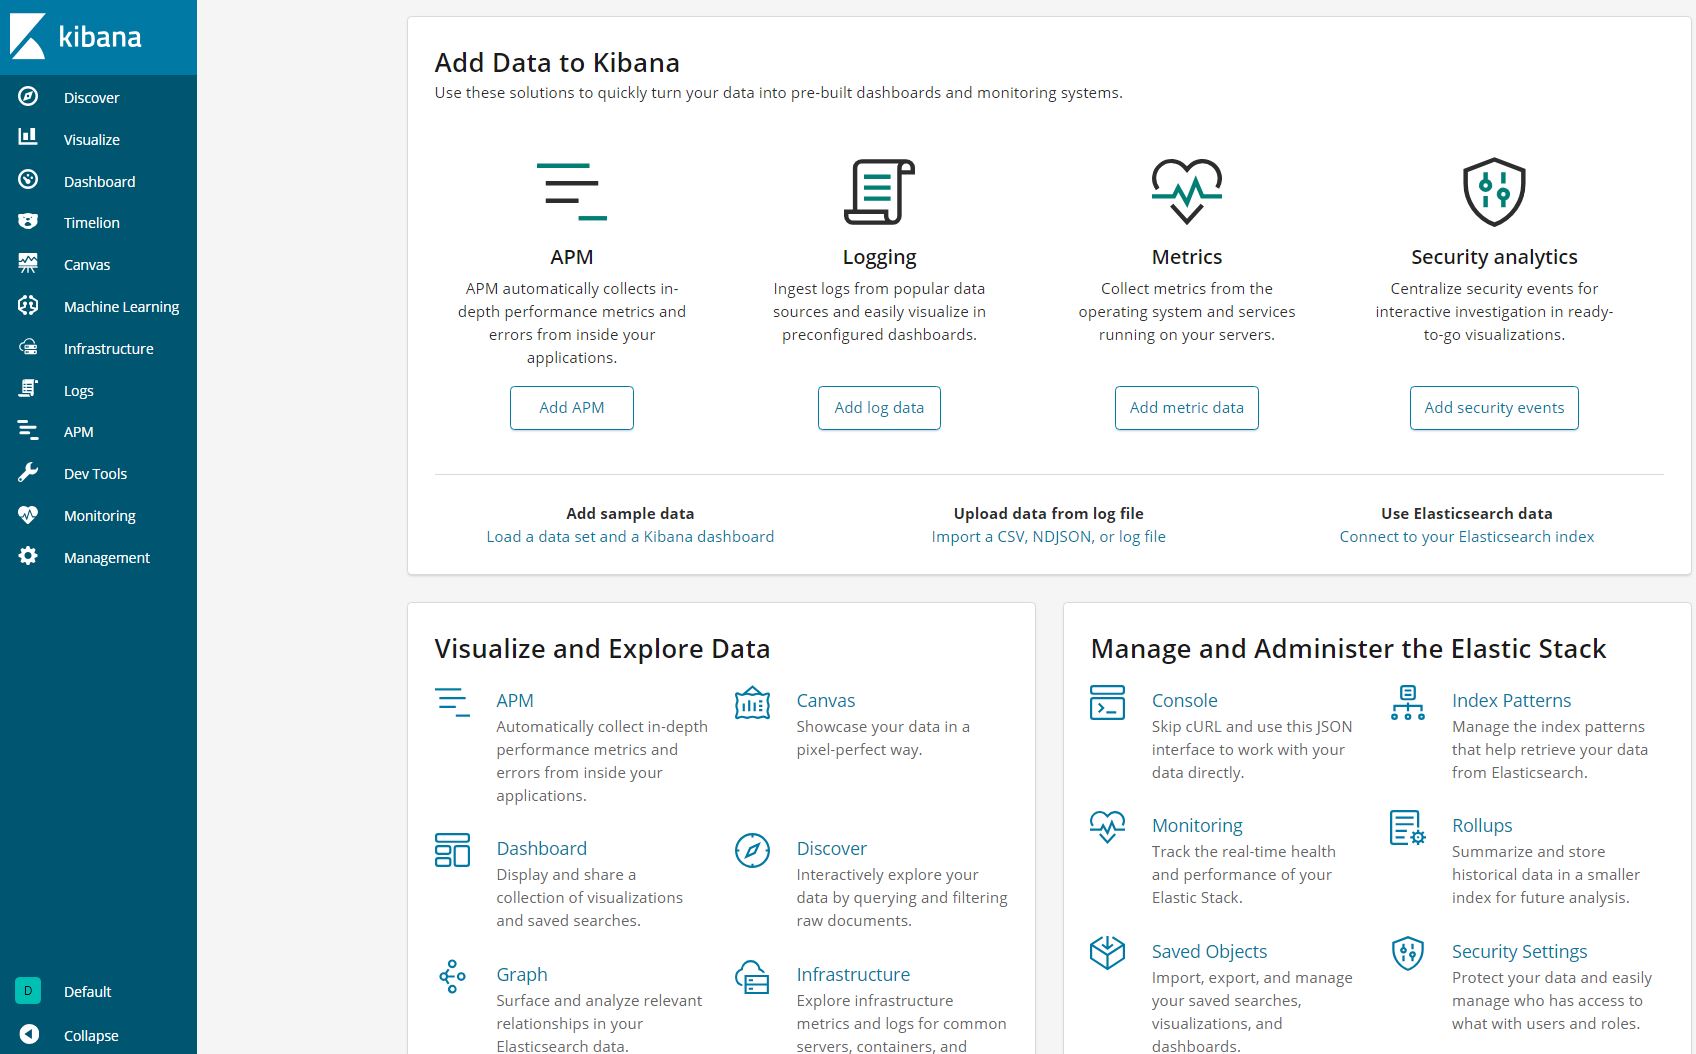
Task: Click the Dashboard layout icon in Visualize section
Action: (x=452, y=850)
